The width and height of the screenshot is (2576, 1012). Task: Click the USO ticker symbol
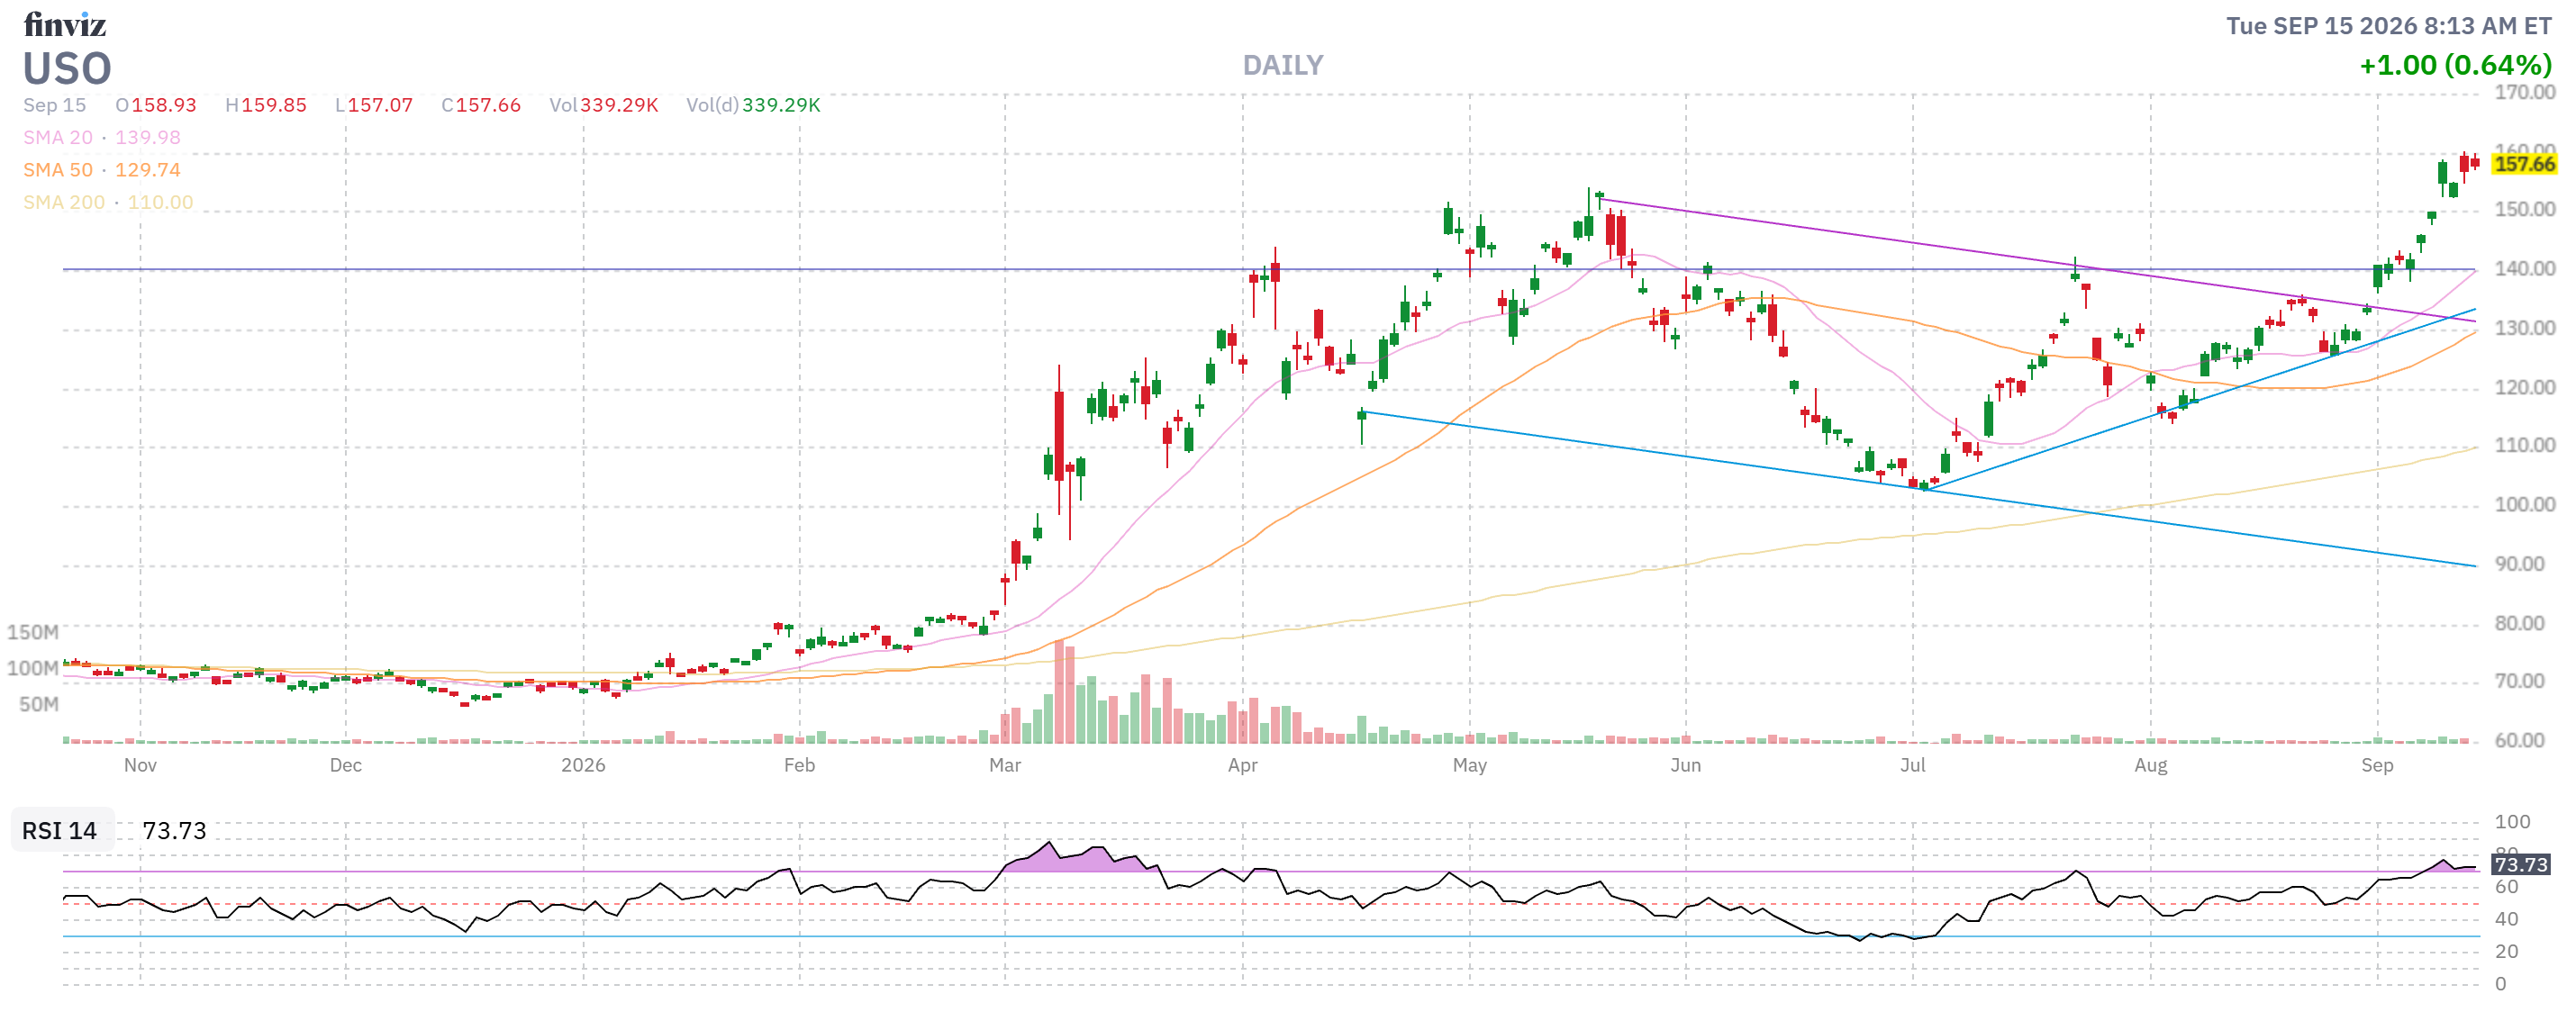coord(67,69)
